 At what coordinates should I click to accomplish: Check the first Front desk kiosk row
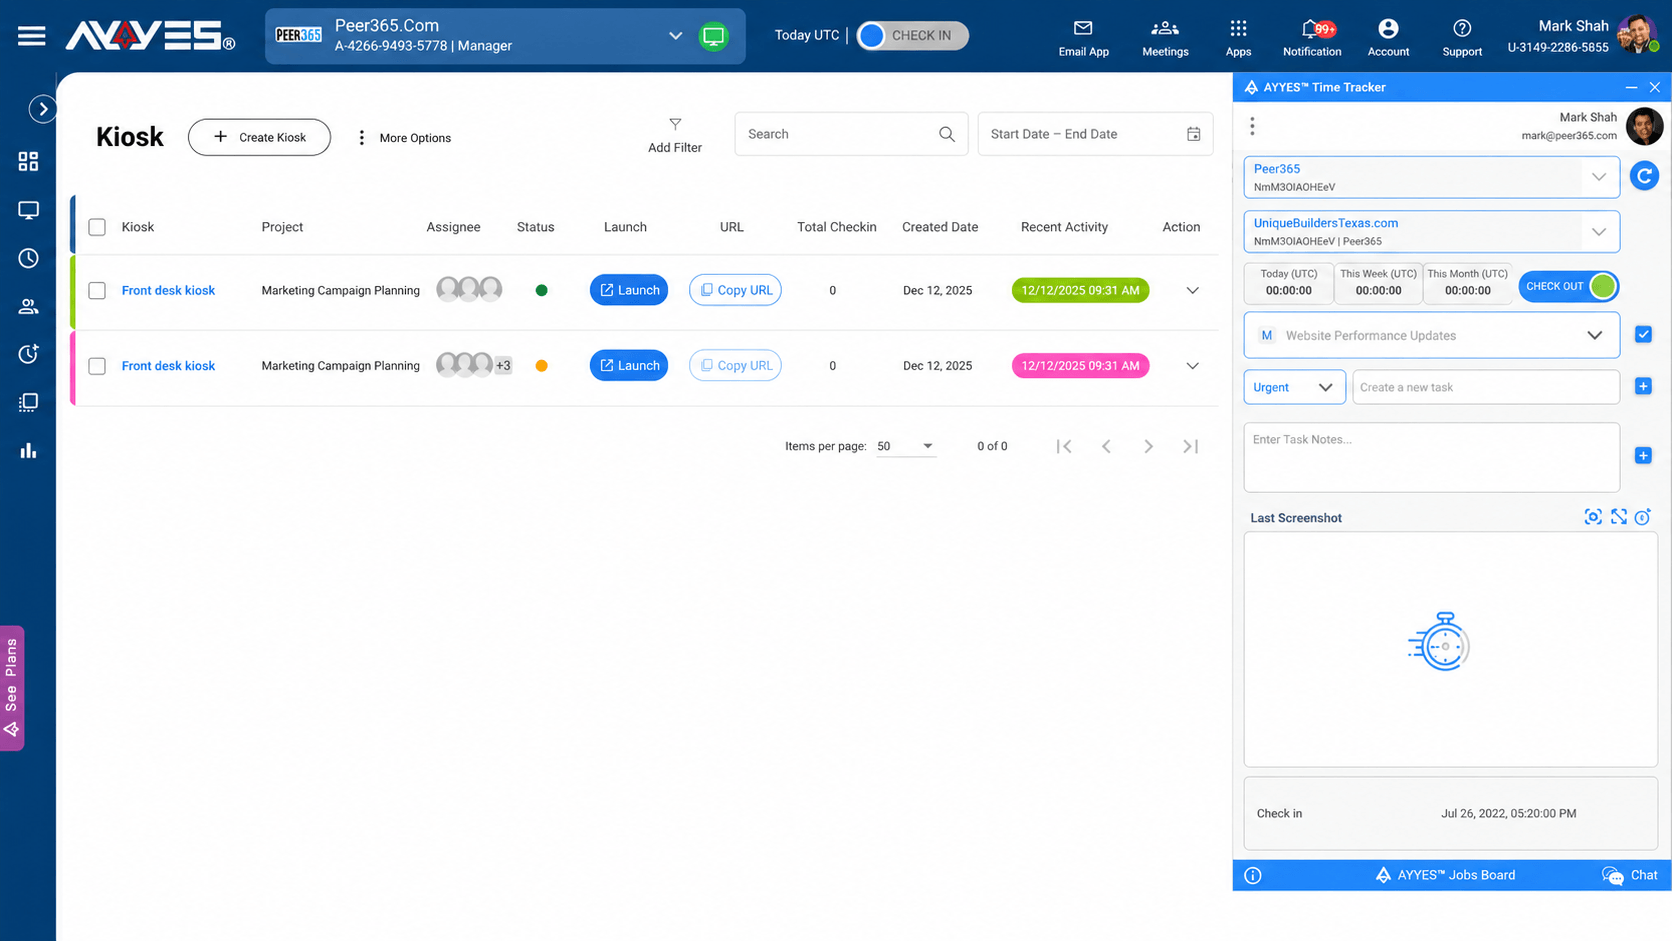pos(97,290)
